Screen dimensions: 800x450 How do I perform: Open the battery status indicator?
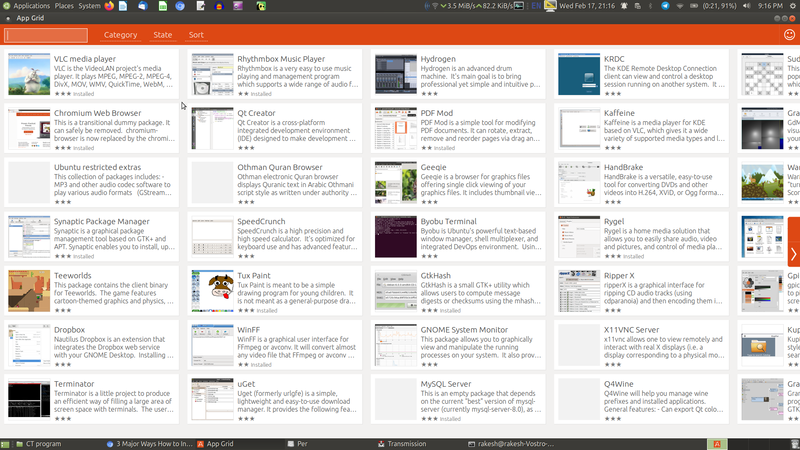(x=694, y=6)
